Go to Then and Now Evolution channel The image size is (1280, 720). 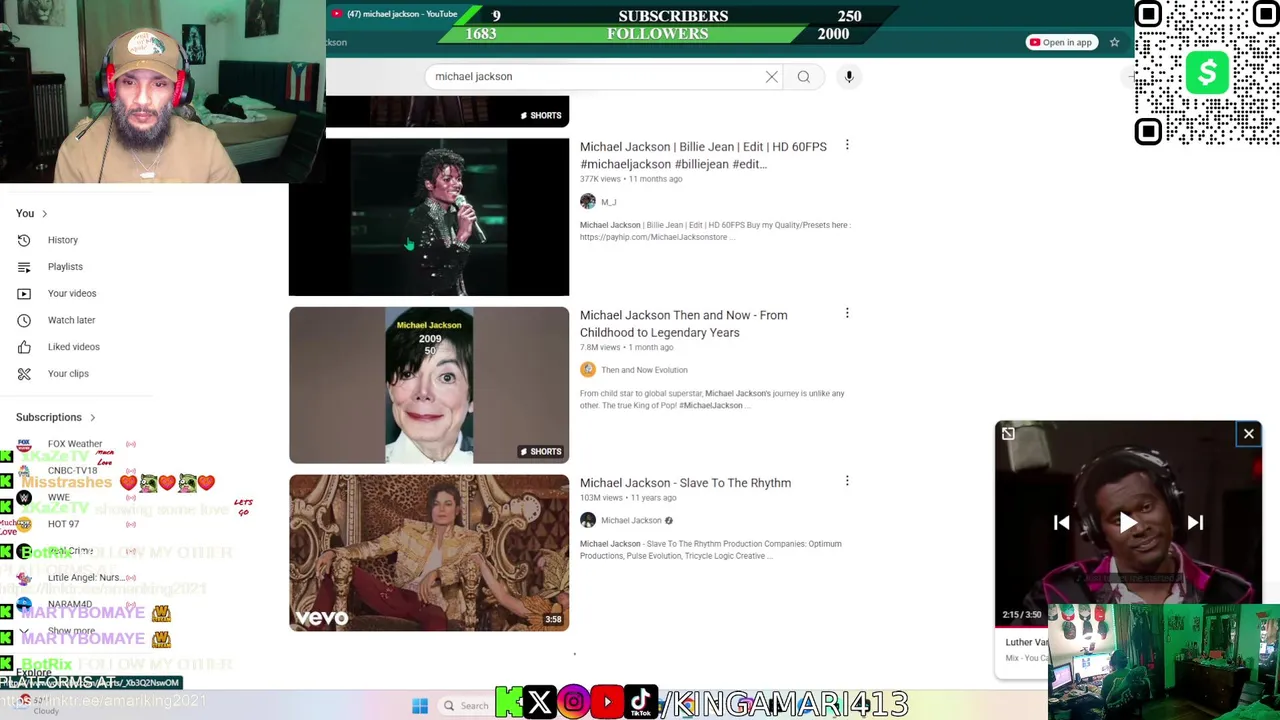[x=644, y=370]
